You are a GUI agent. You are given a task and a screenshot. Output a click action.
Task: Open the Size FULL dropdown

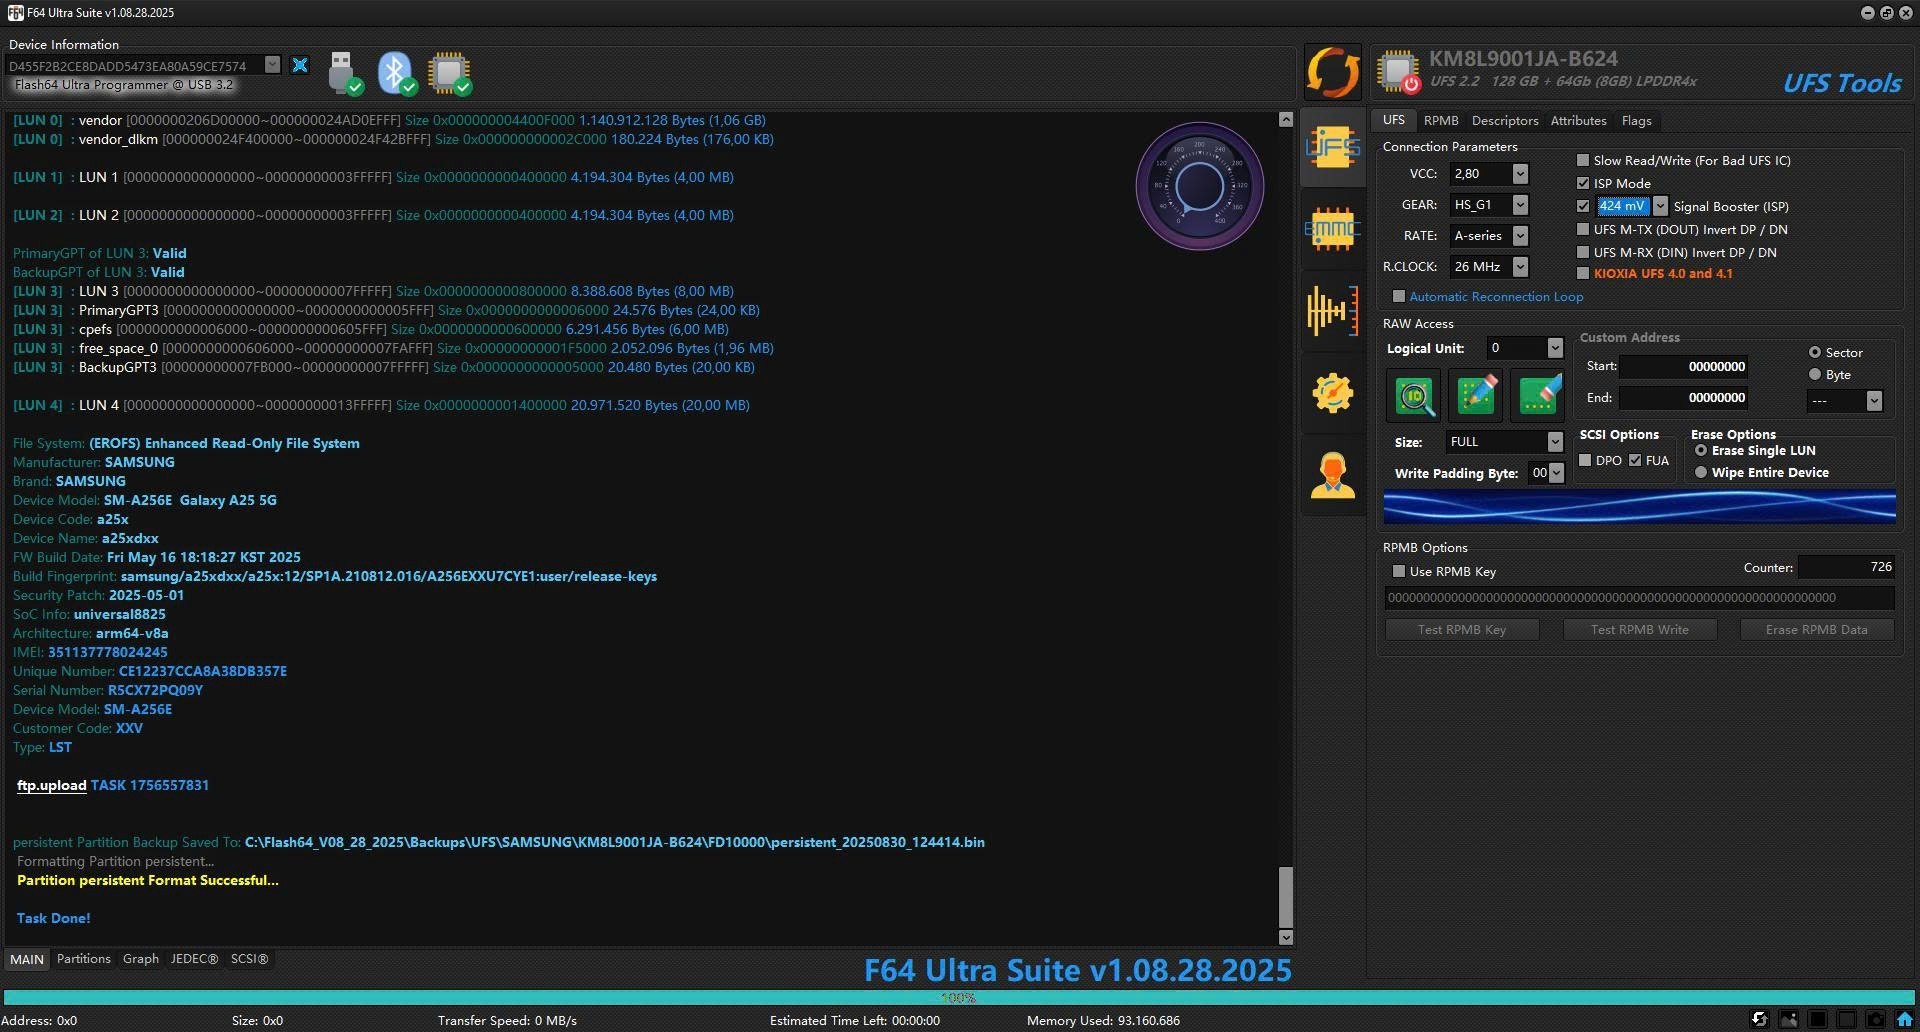point(1555,441)
